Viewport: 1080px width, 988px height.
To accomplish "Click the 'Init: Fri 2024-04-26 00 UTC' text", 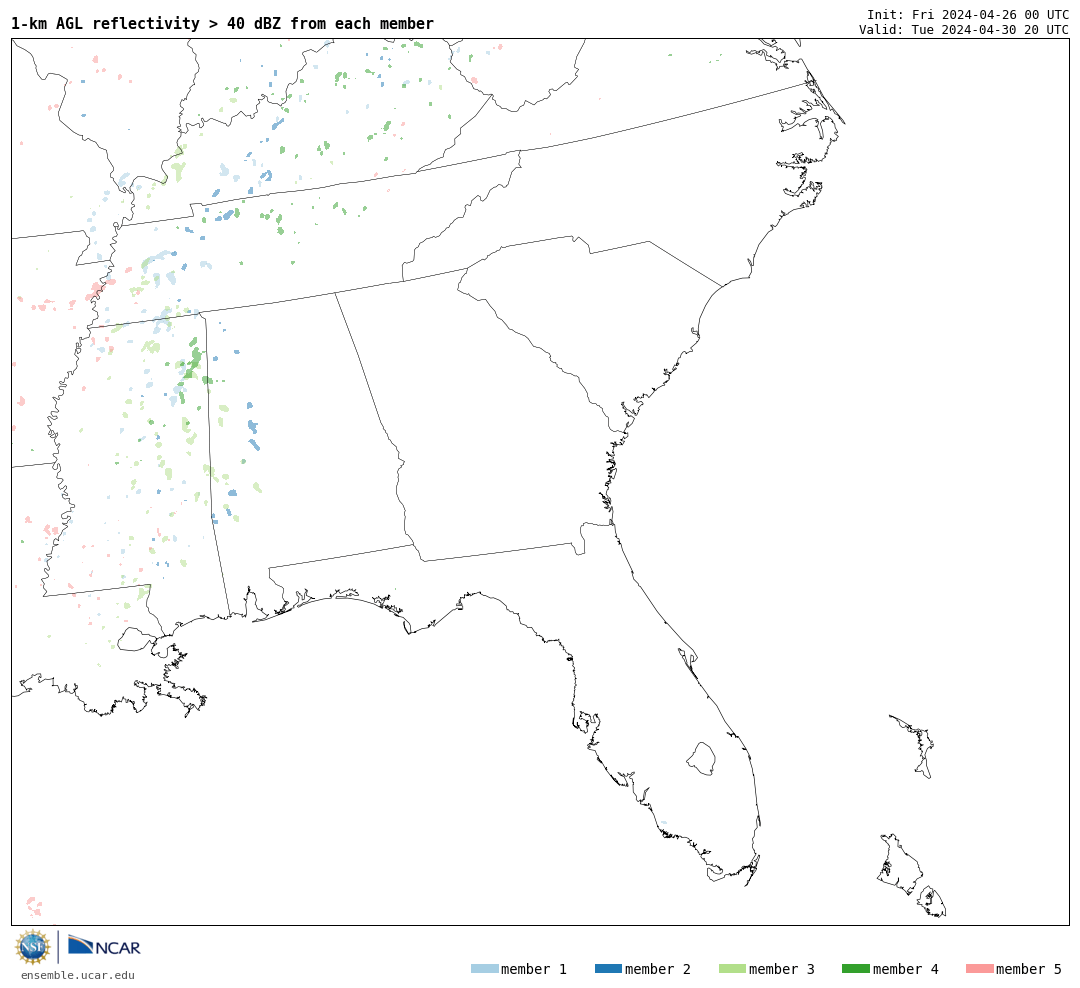I will [968, 14].
